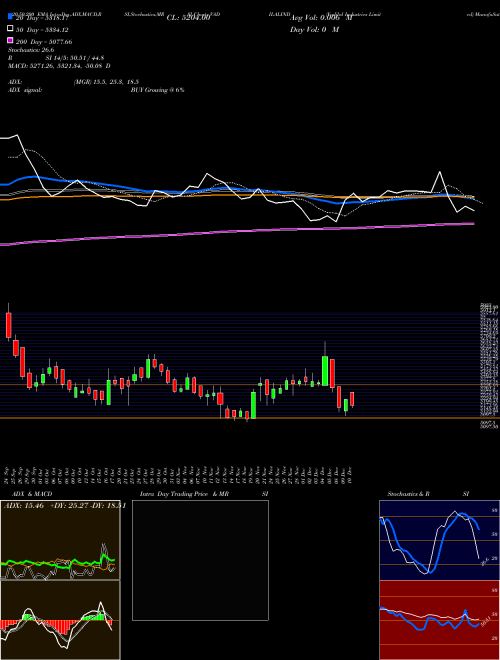500x660 pixels.
Task: Open the MACD histogram chart thumbnail
Action: coord(60,620)
